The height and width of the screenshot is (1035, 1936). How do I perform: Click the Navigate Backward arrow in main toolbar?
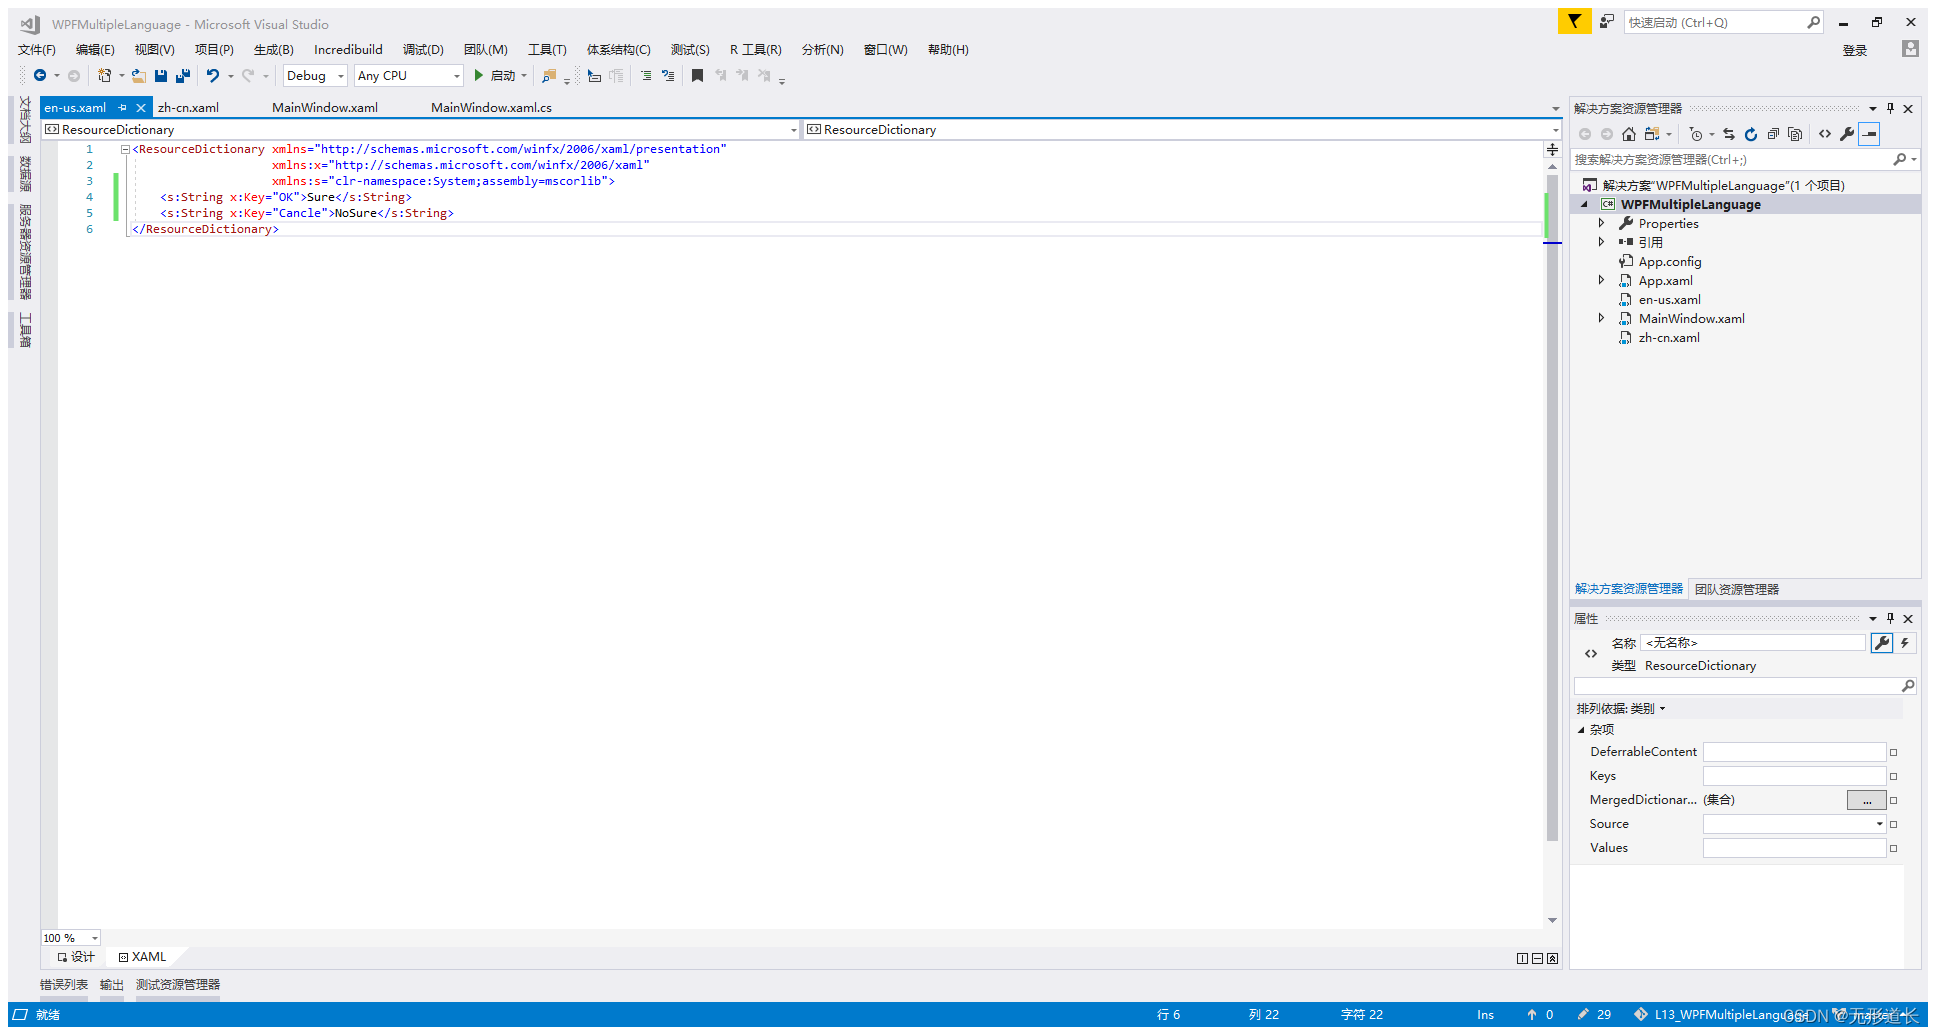[40, 75]
